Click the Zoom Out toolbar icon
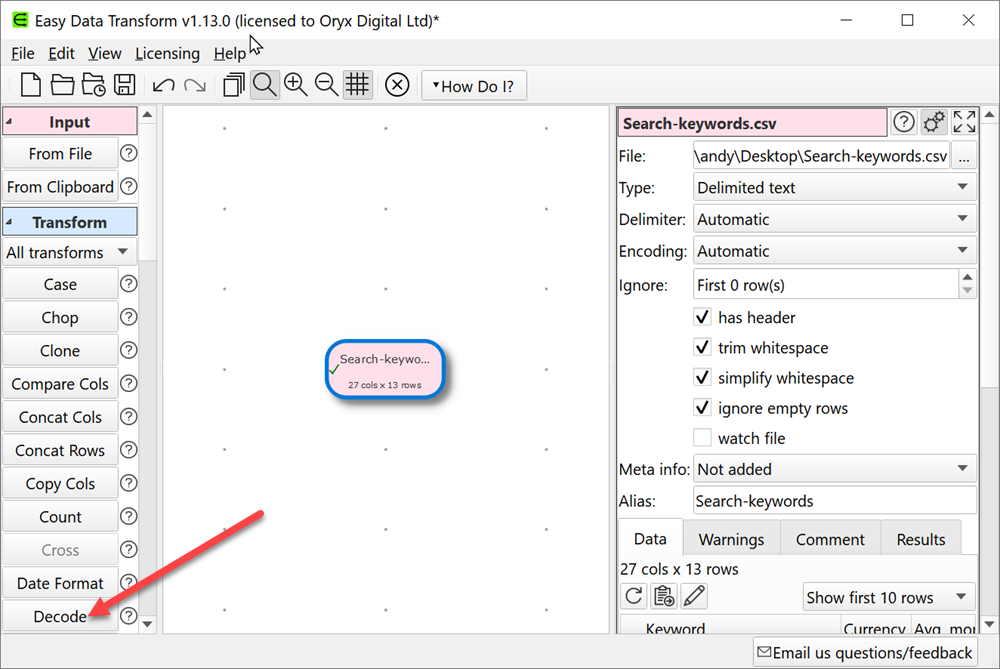This screenshot has width=1000, height=669. coord(326,85)
